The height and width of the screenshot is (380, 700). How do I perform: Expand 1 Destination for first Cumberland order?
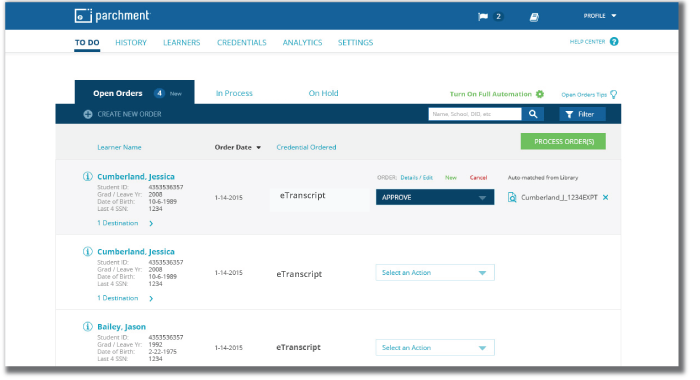125,223
